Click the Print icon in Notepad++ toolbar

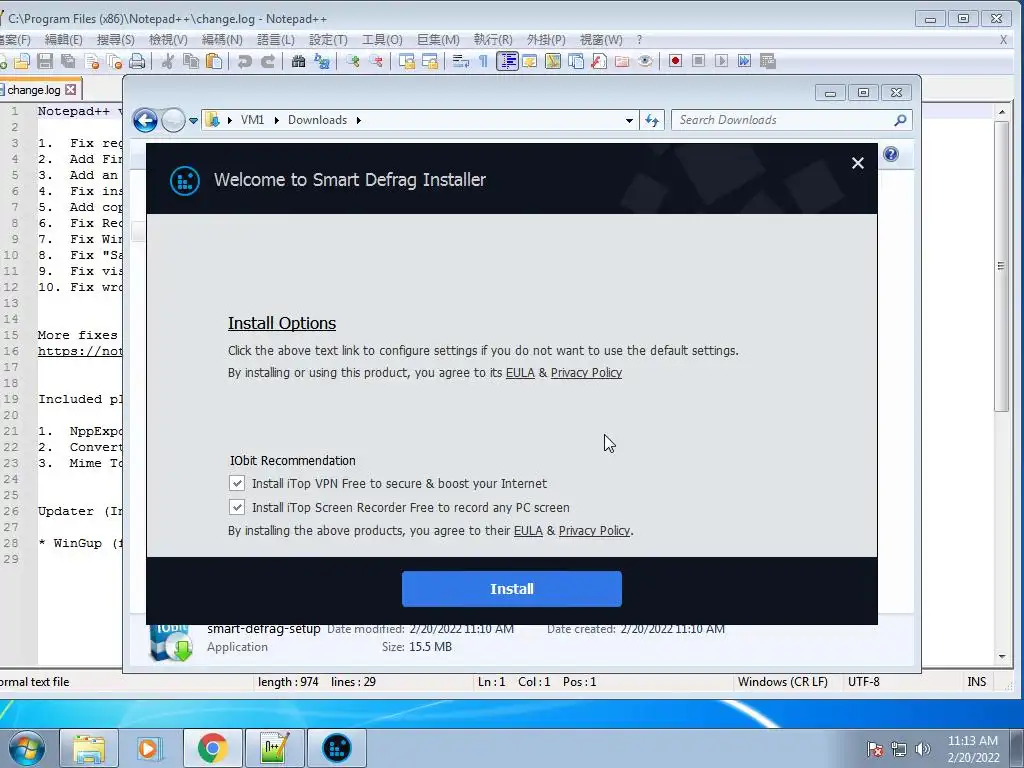(x=137, y=61)
